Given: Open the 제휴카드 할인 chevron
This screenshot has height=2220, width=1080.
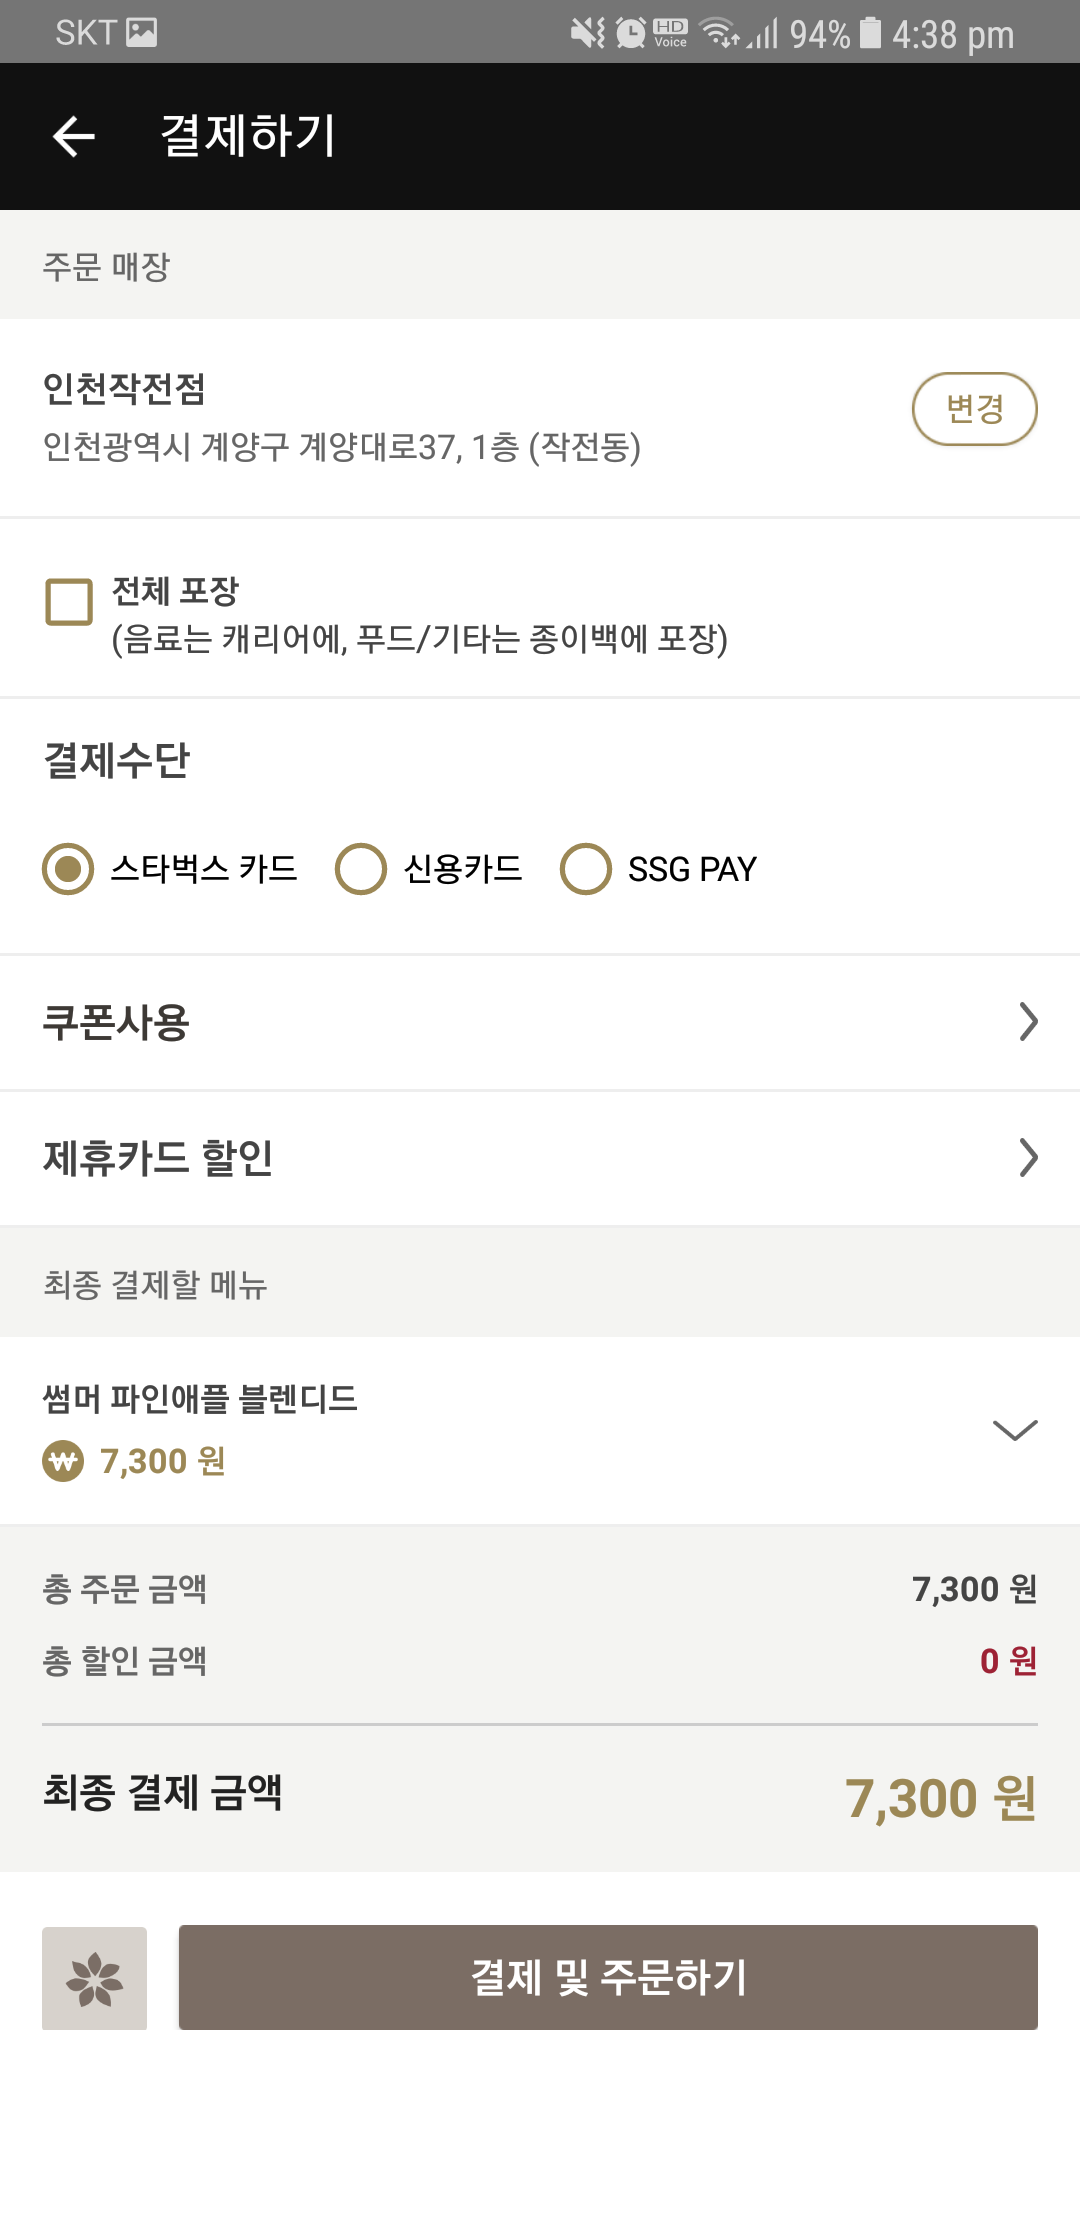Looking at the screenshot, I should 1028,1157.
